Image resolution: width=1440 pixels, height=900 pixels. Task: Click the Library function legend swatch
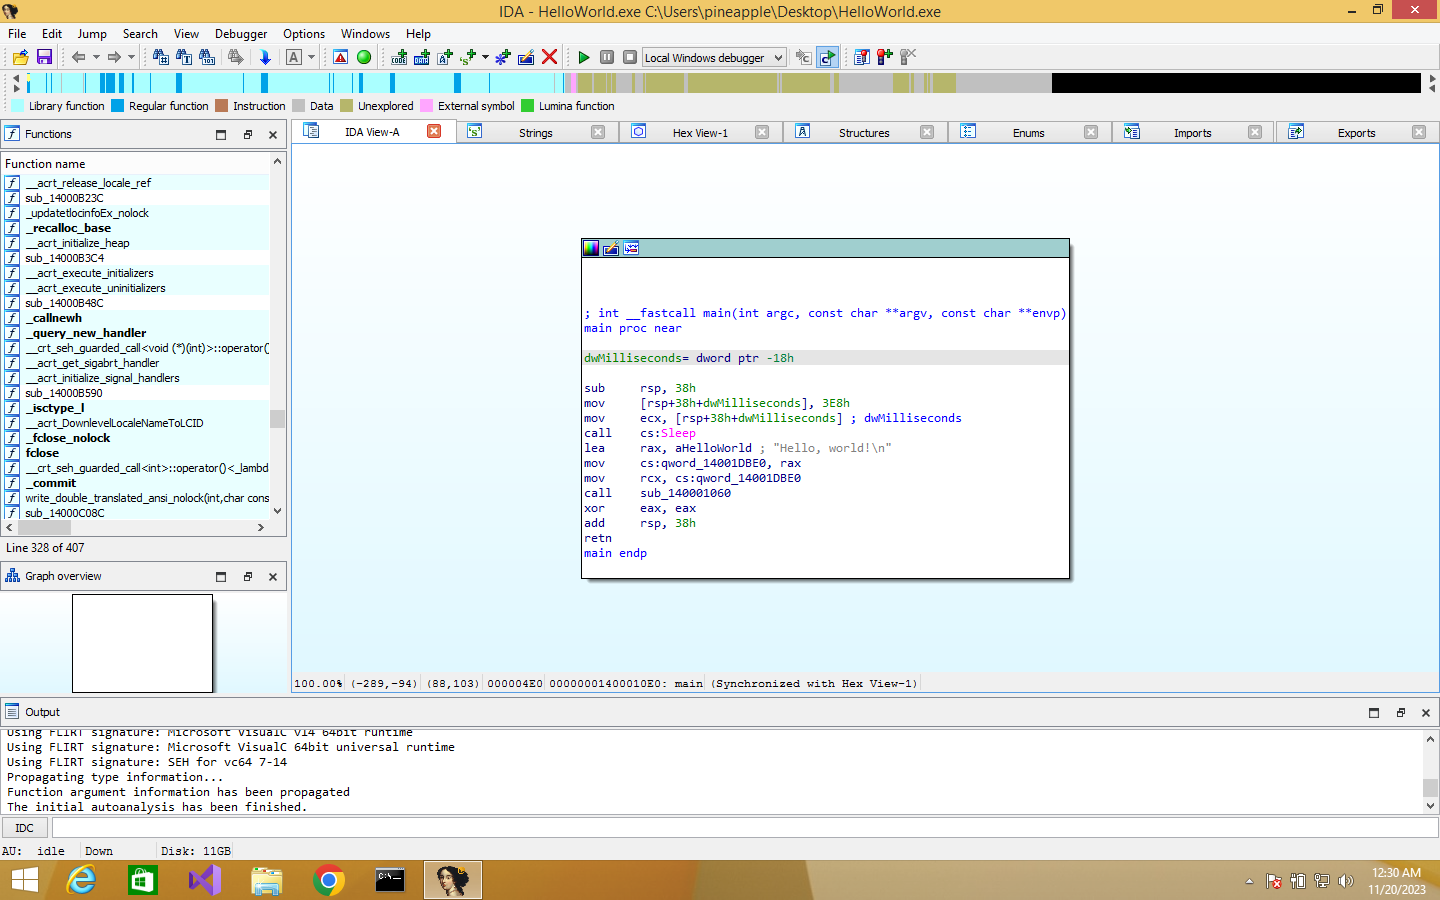[x=18, y=106]
